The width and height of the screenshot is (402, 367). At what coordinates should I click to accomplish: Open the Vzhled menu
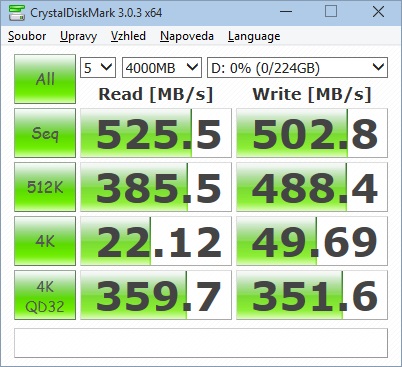[x=128, y=36]
